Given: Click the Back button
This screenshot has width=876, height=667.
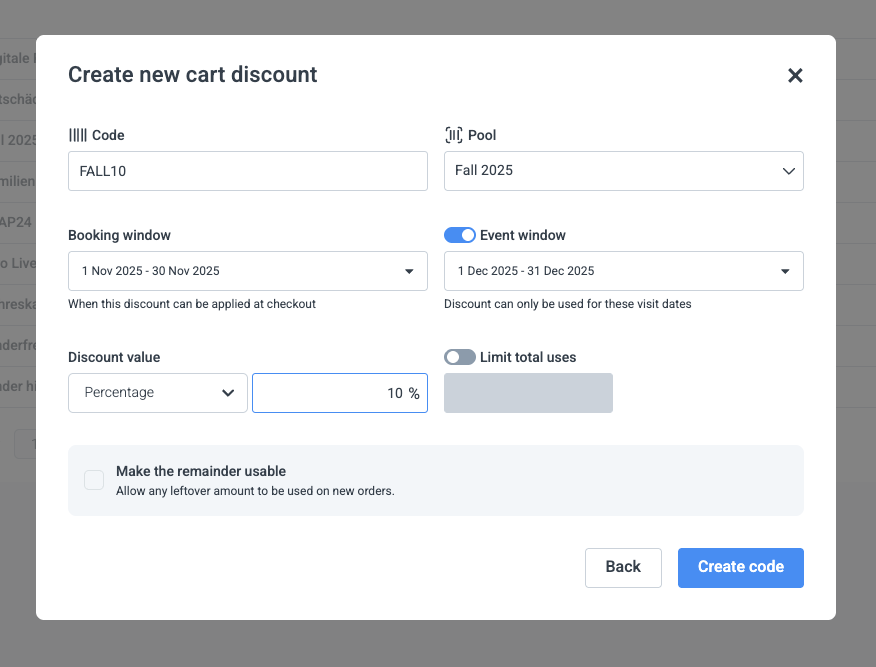Looking at the screenshot, I should coord(623,567).
